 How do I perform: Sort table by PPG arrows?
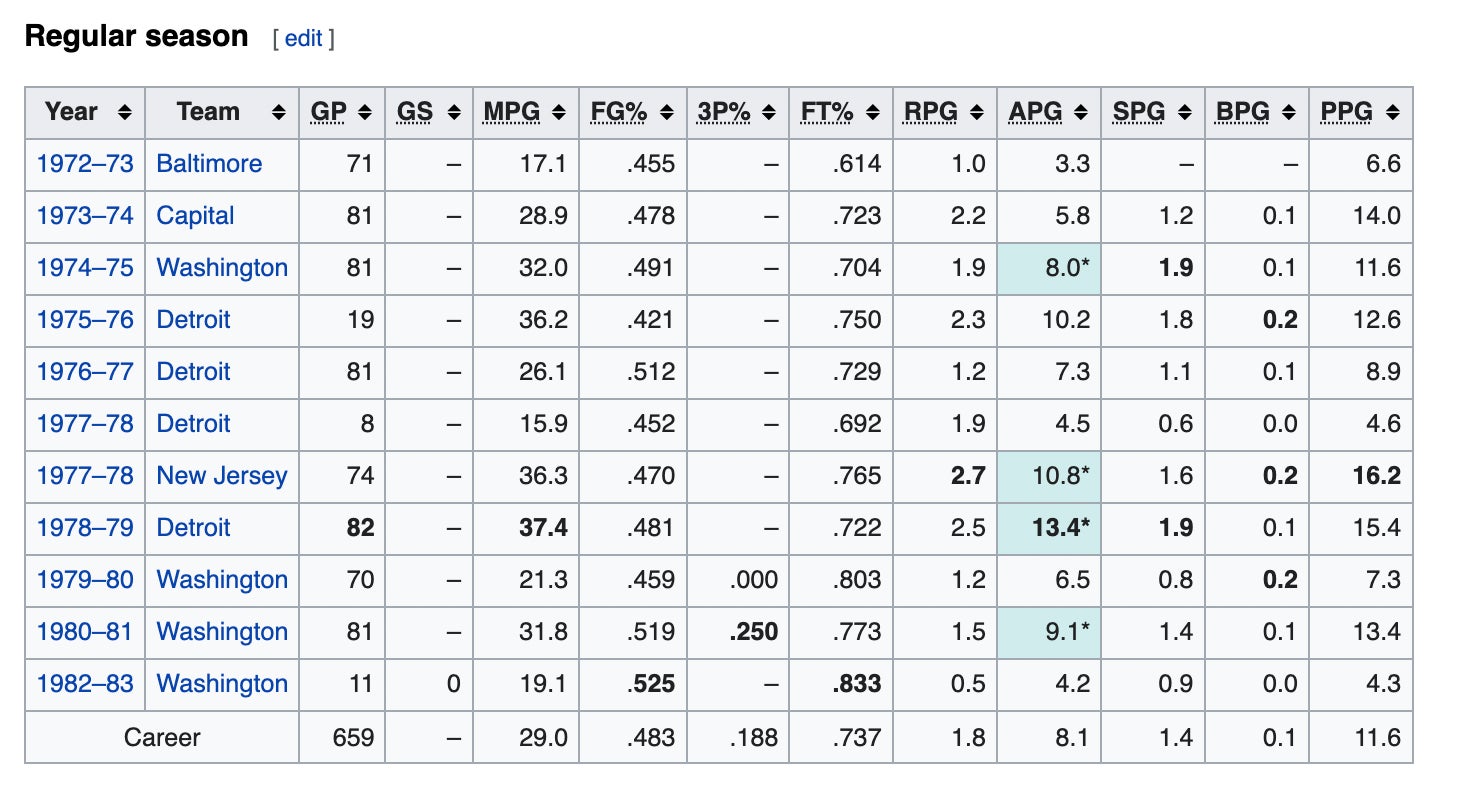[x=1392, y=113]
